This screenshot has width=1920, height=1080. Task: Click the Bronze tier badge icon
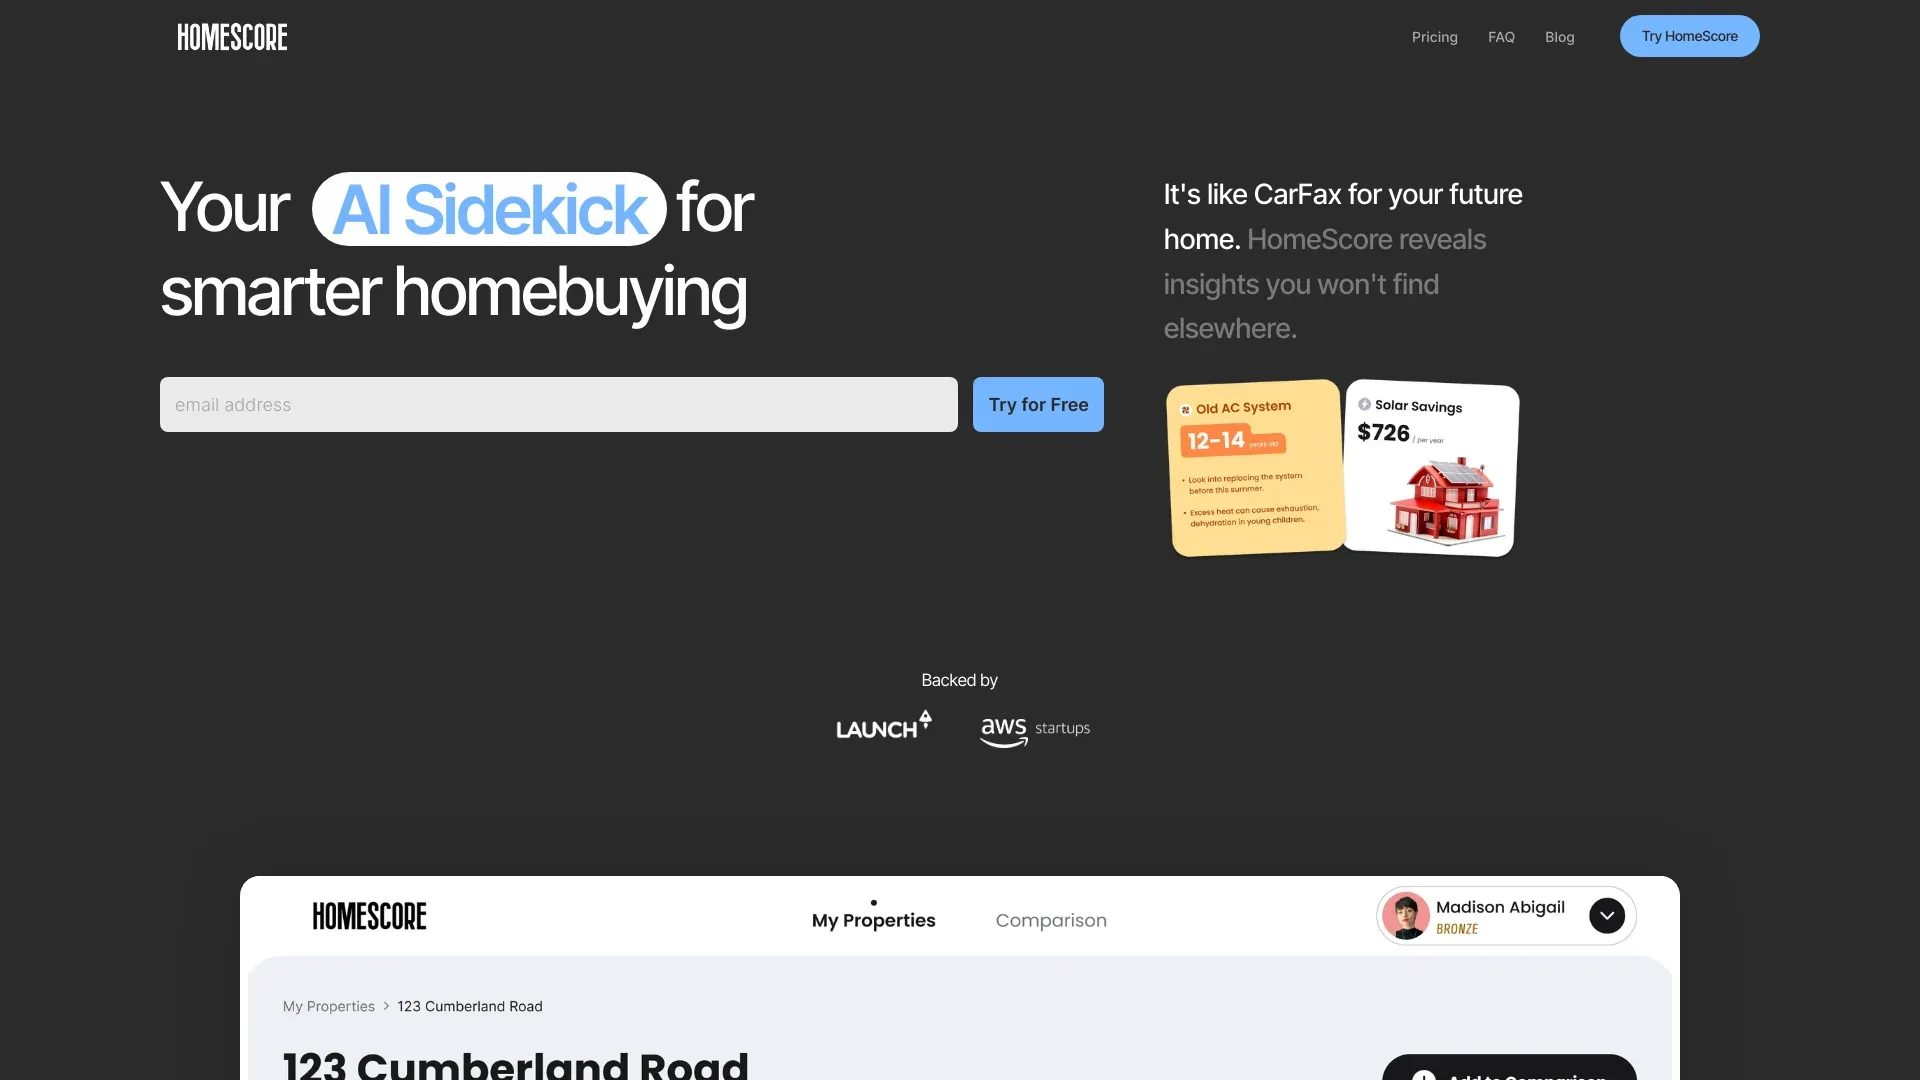point(1457,927)
